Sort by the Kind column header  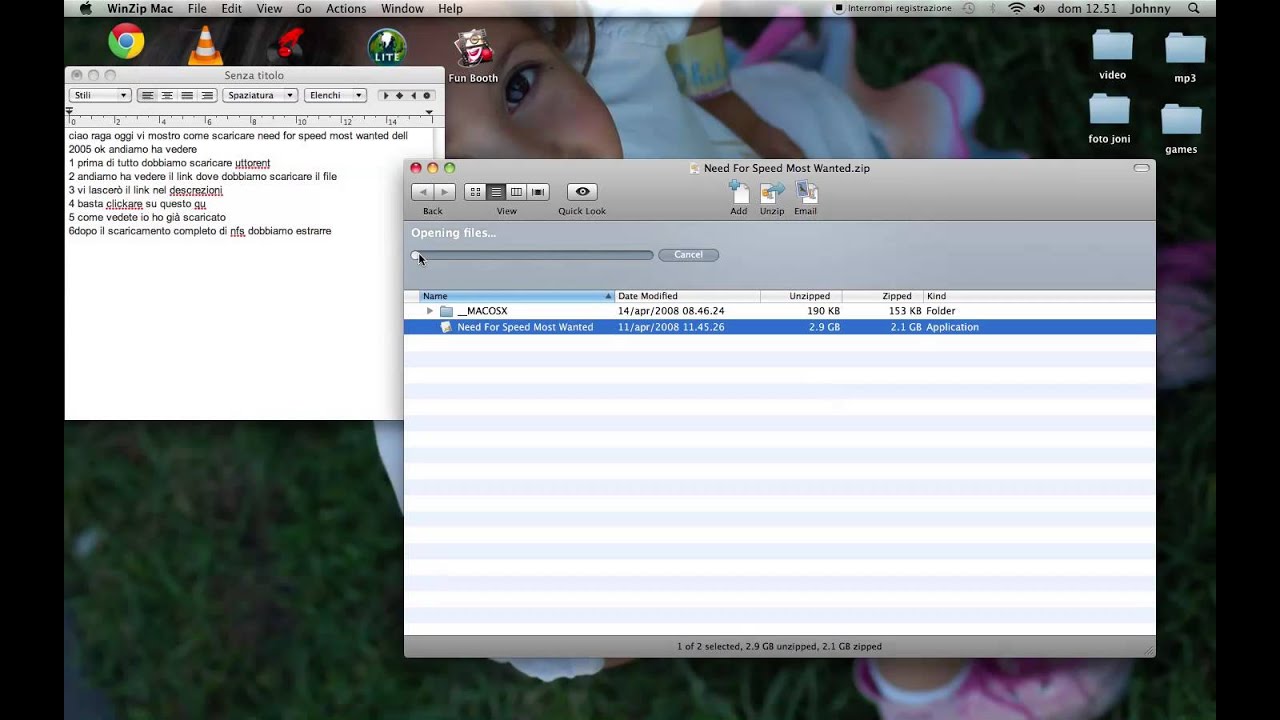1039,296
